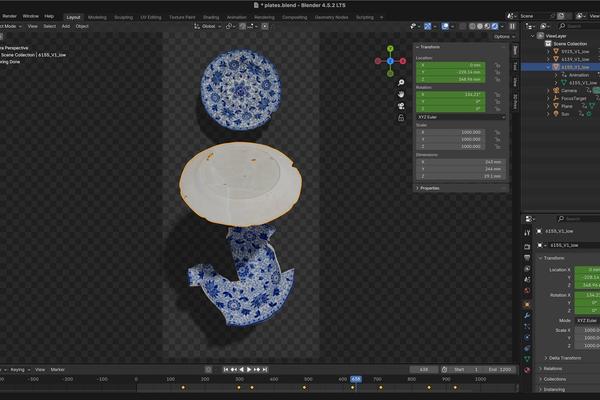Collapse the Transform panel in sidebar
This screenshot has width=600, height=400.
(428, 47)
